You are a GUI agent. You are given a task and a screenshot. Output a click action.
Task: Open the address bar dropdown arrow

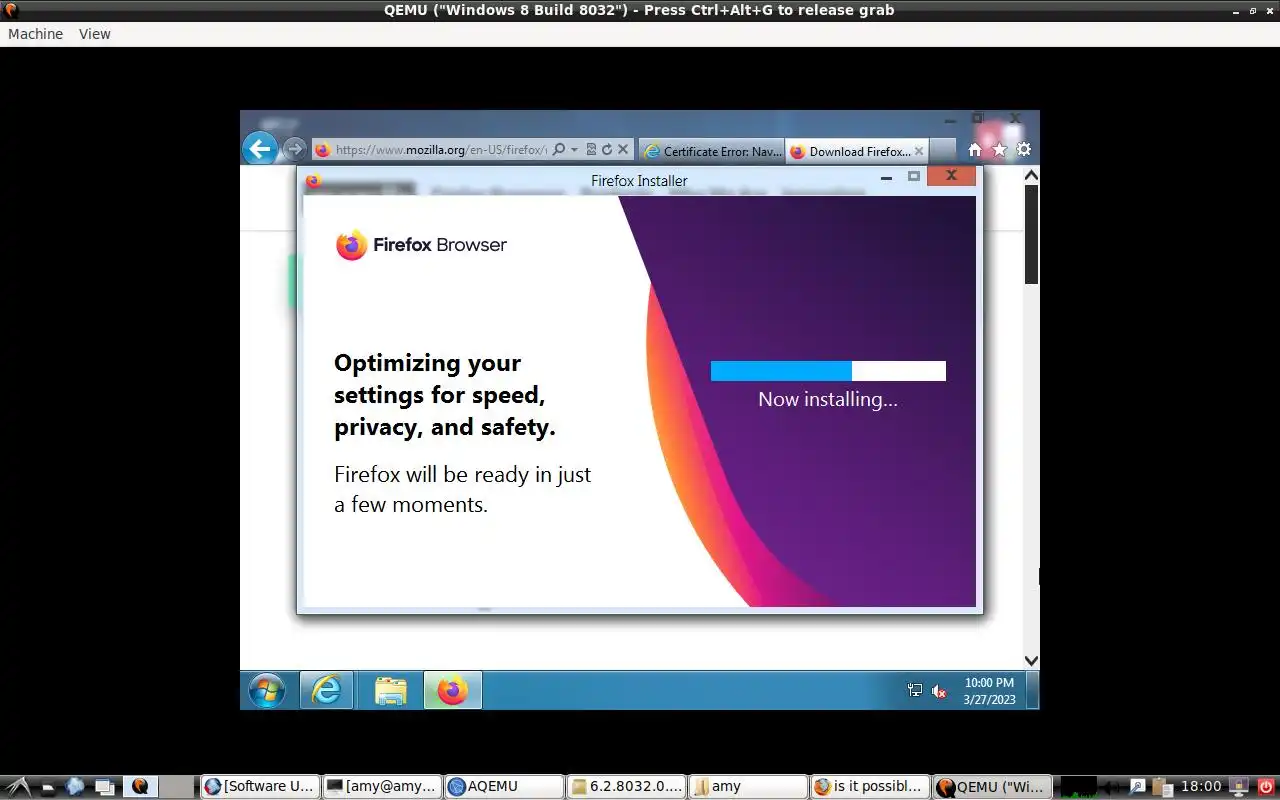[x=574, y=150]
